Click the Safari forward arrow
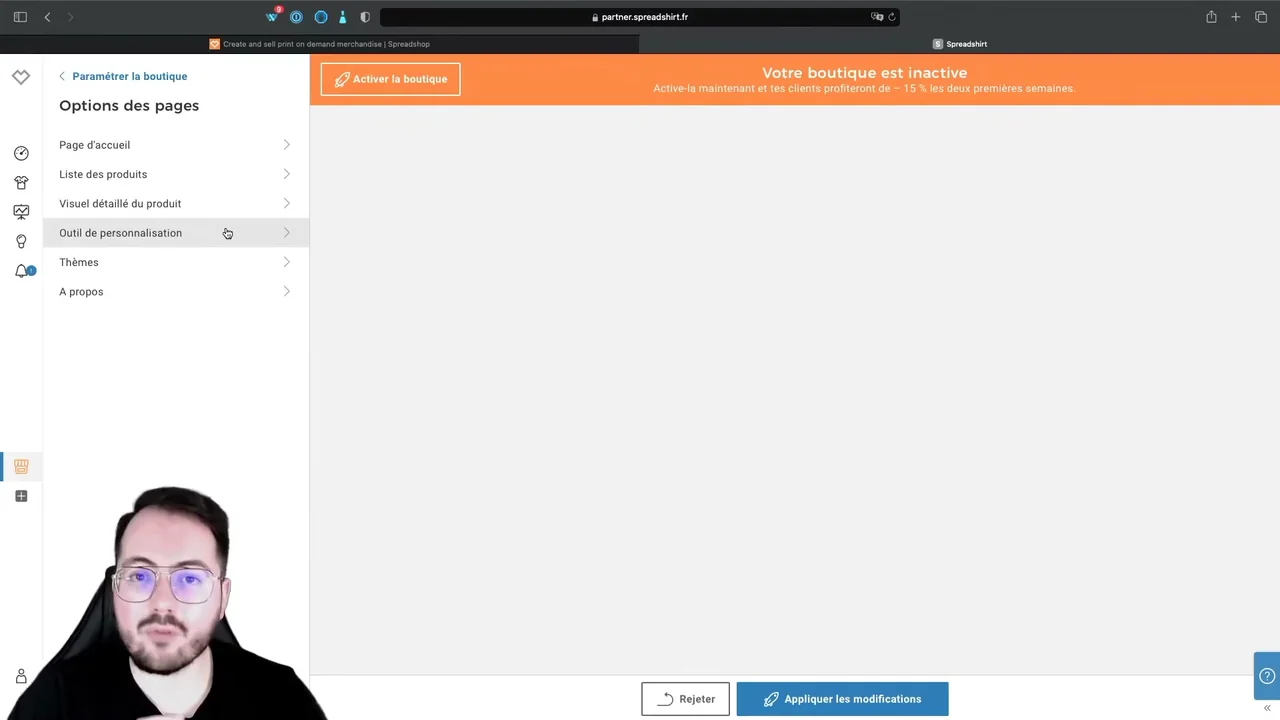The height and width of the screenshot is (720, 1280). (x=70, y=17)
